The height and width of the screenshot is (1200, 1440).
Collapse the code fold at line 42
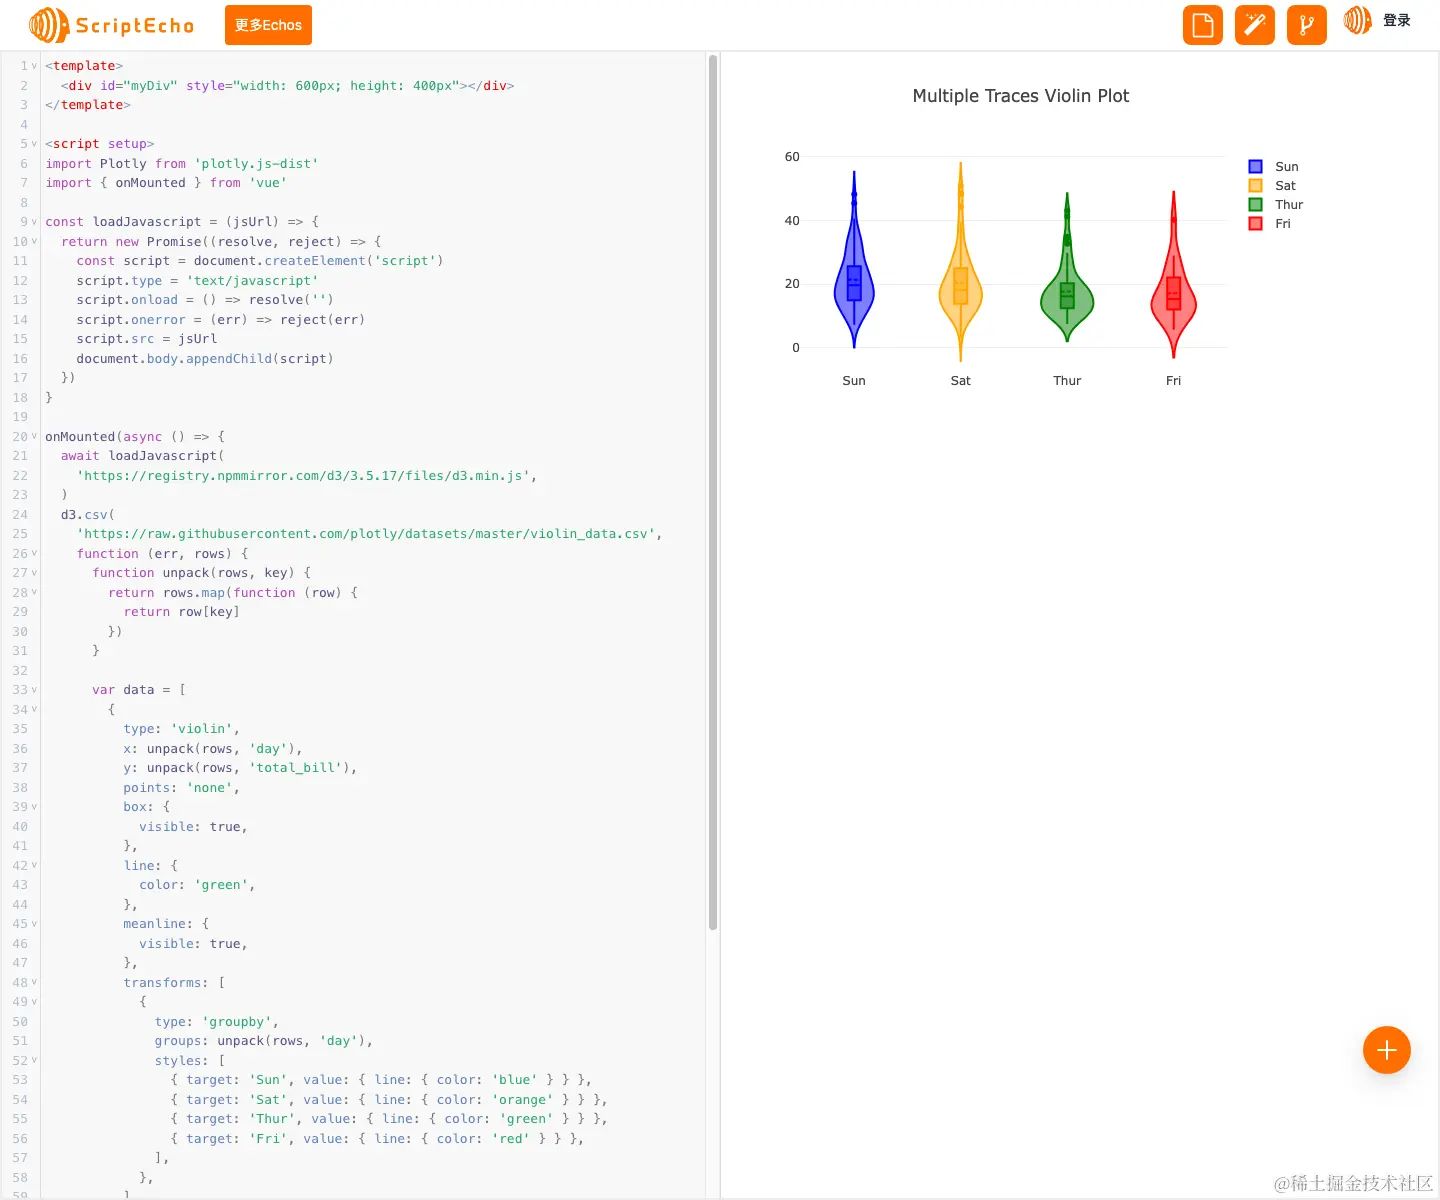point(34,866)
